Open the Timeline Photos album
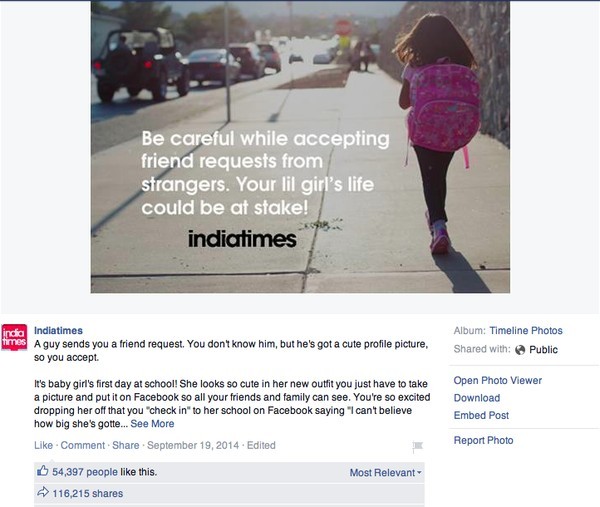The image size is (600, 507). (526, 331)
